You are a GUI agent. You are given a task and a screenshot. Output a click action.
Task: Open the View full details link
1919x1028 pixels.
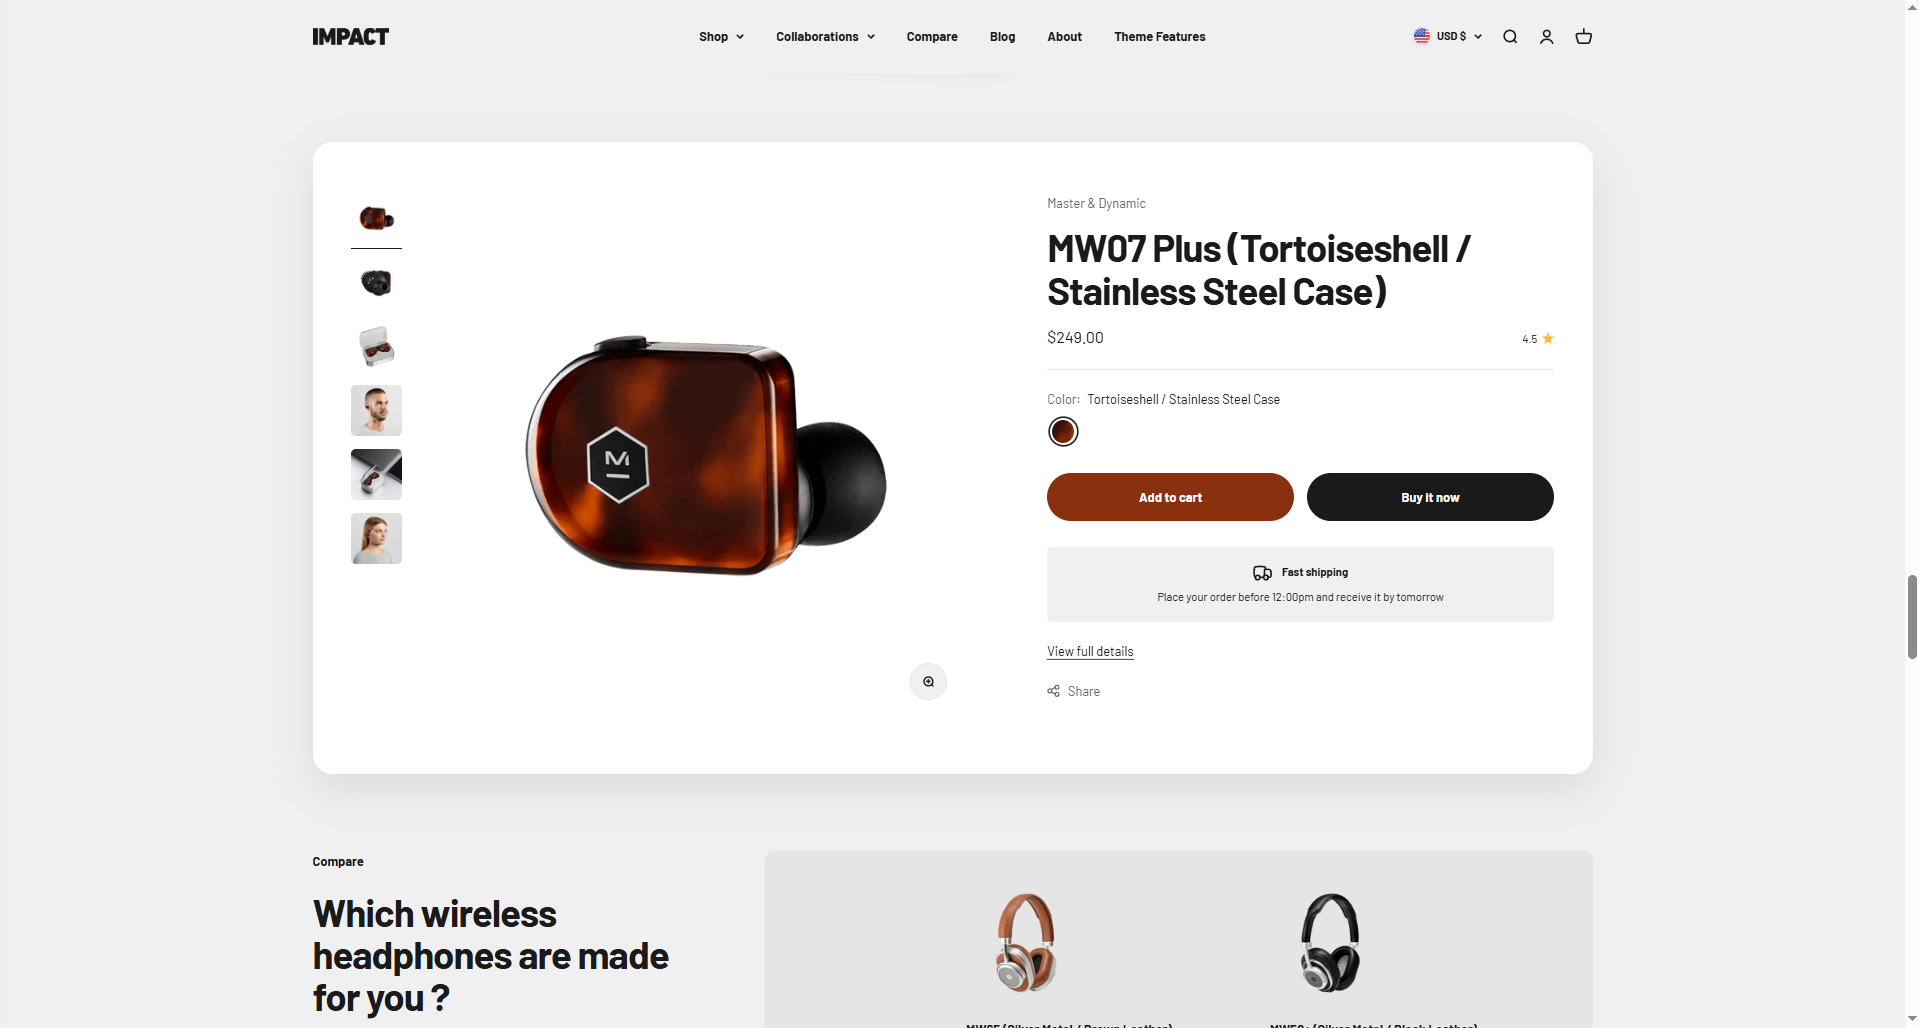point(1090,651)
